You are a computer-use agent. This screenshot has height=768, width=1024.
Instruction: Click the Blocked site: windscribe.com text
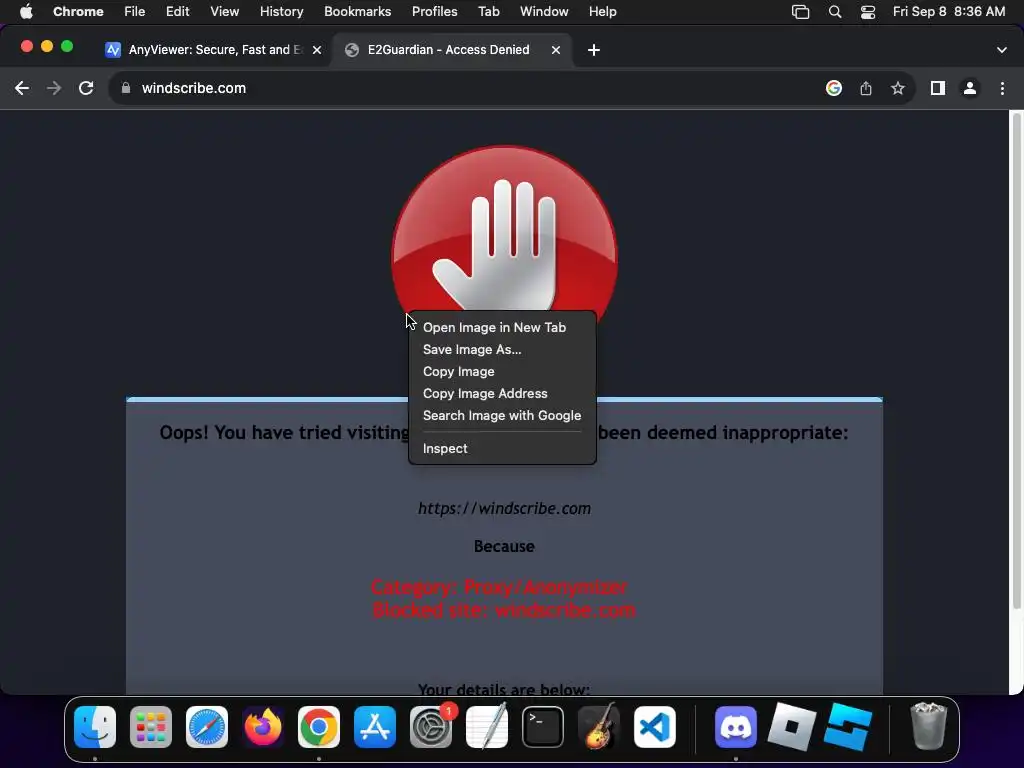504,611
